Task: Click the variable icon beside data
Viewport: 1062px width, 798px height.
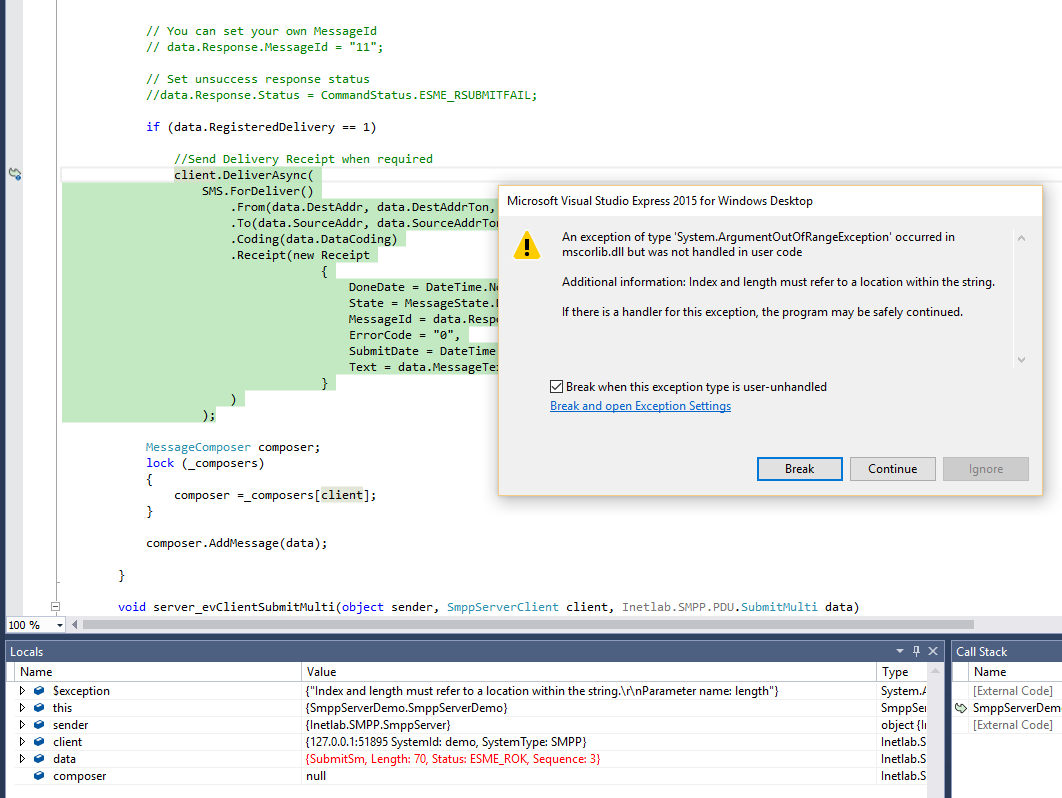Action: click(39, 759)
